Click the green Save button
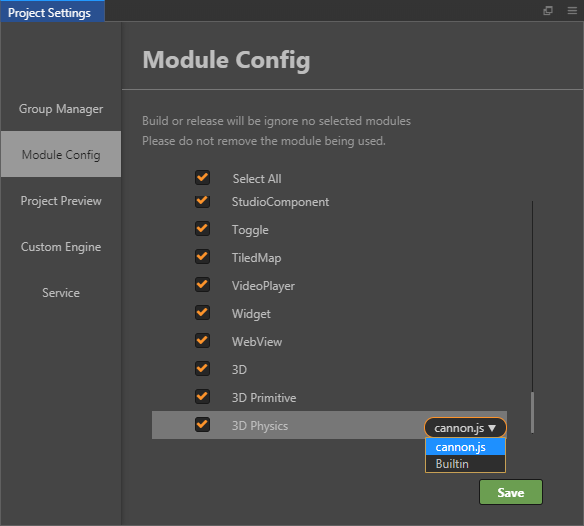The width and height of the screenshot is (584, 526). (x=511, y=492)
